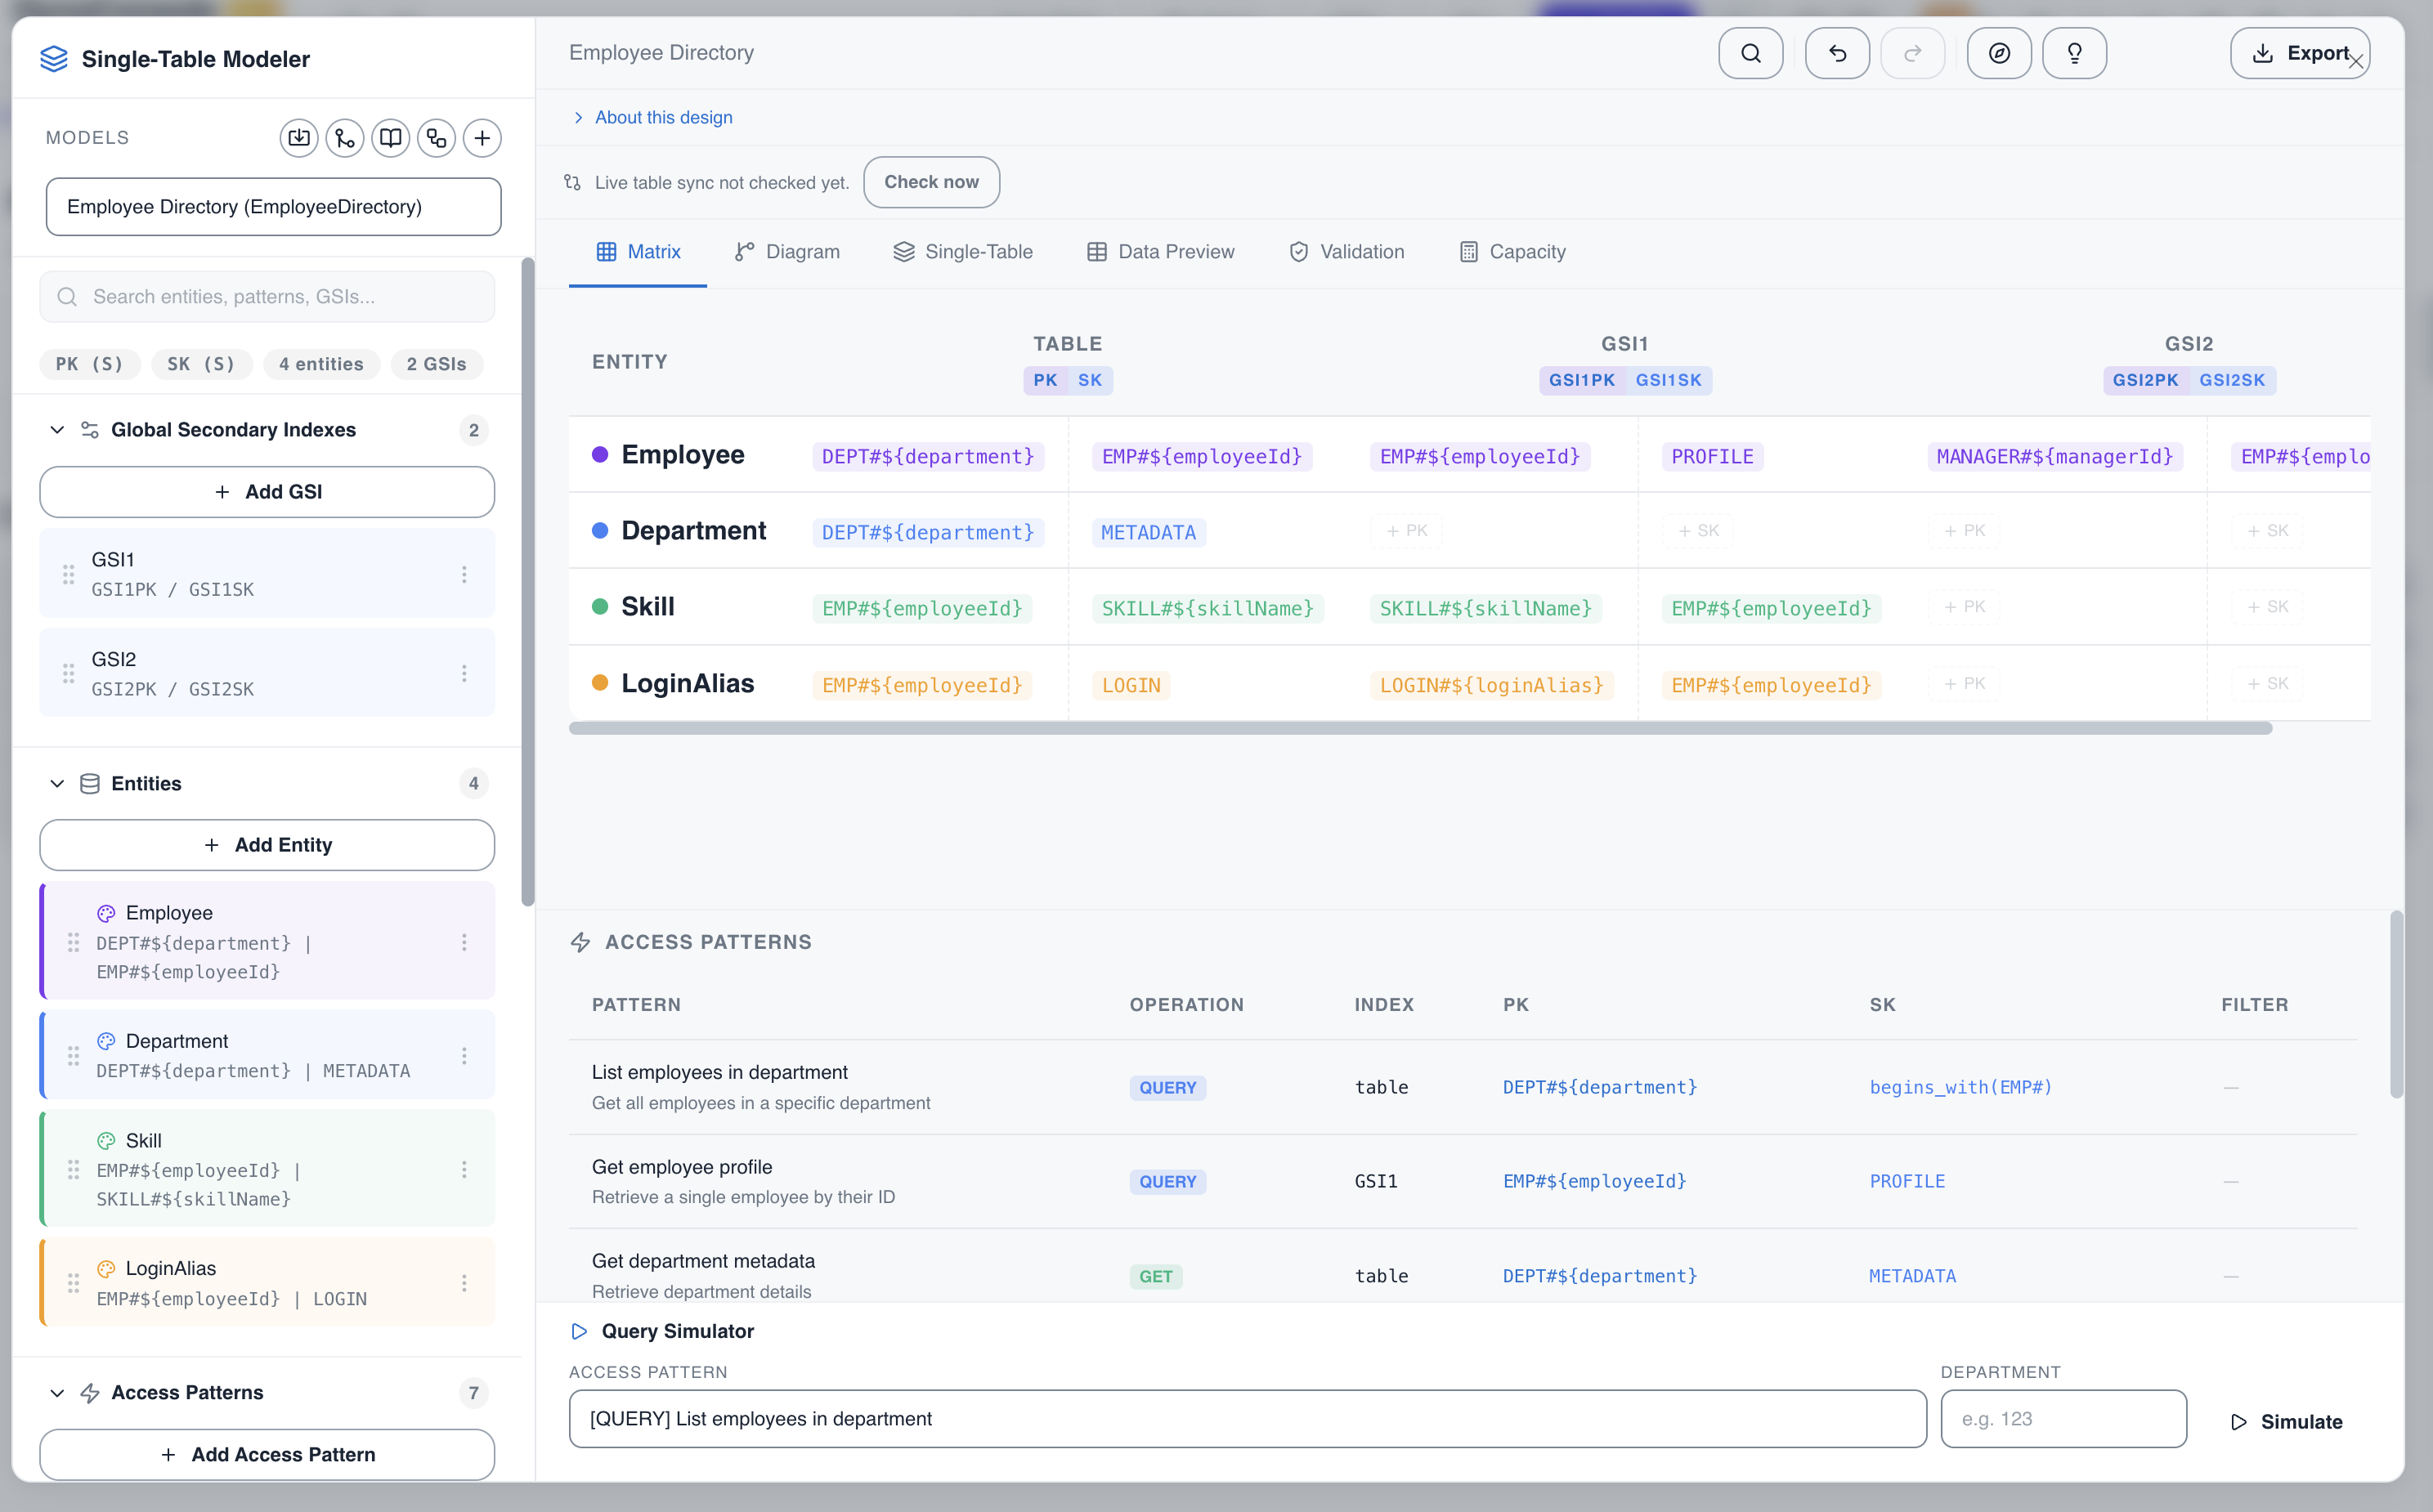The image size is (2433, 1512).
Task: Click LoginAlias row's GSI2 '+ SK' placeholder
Action: [2267, 684]
